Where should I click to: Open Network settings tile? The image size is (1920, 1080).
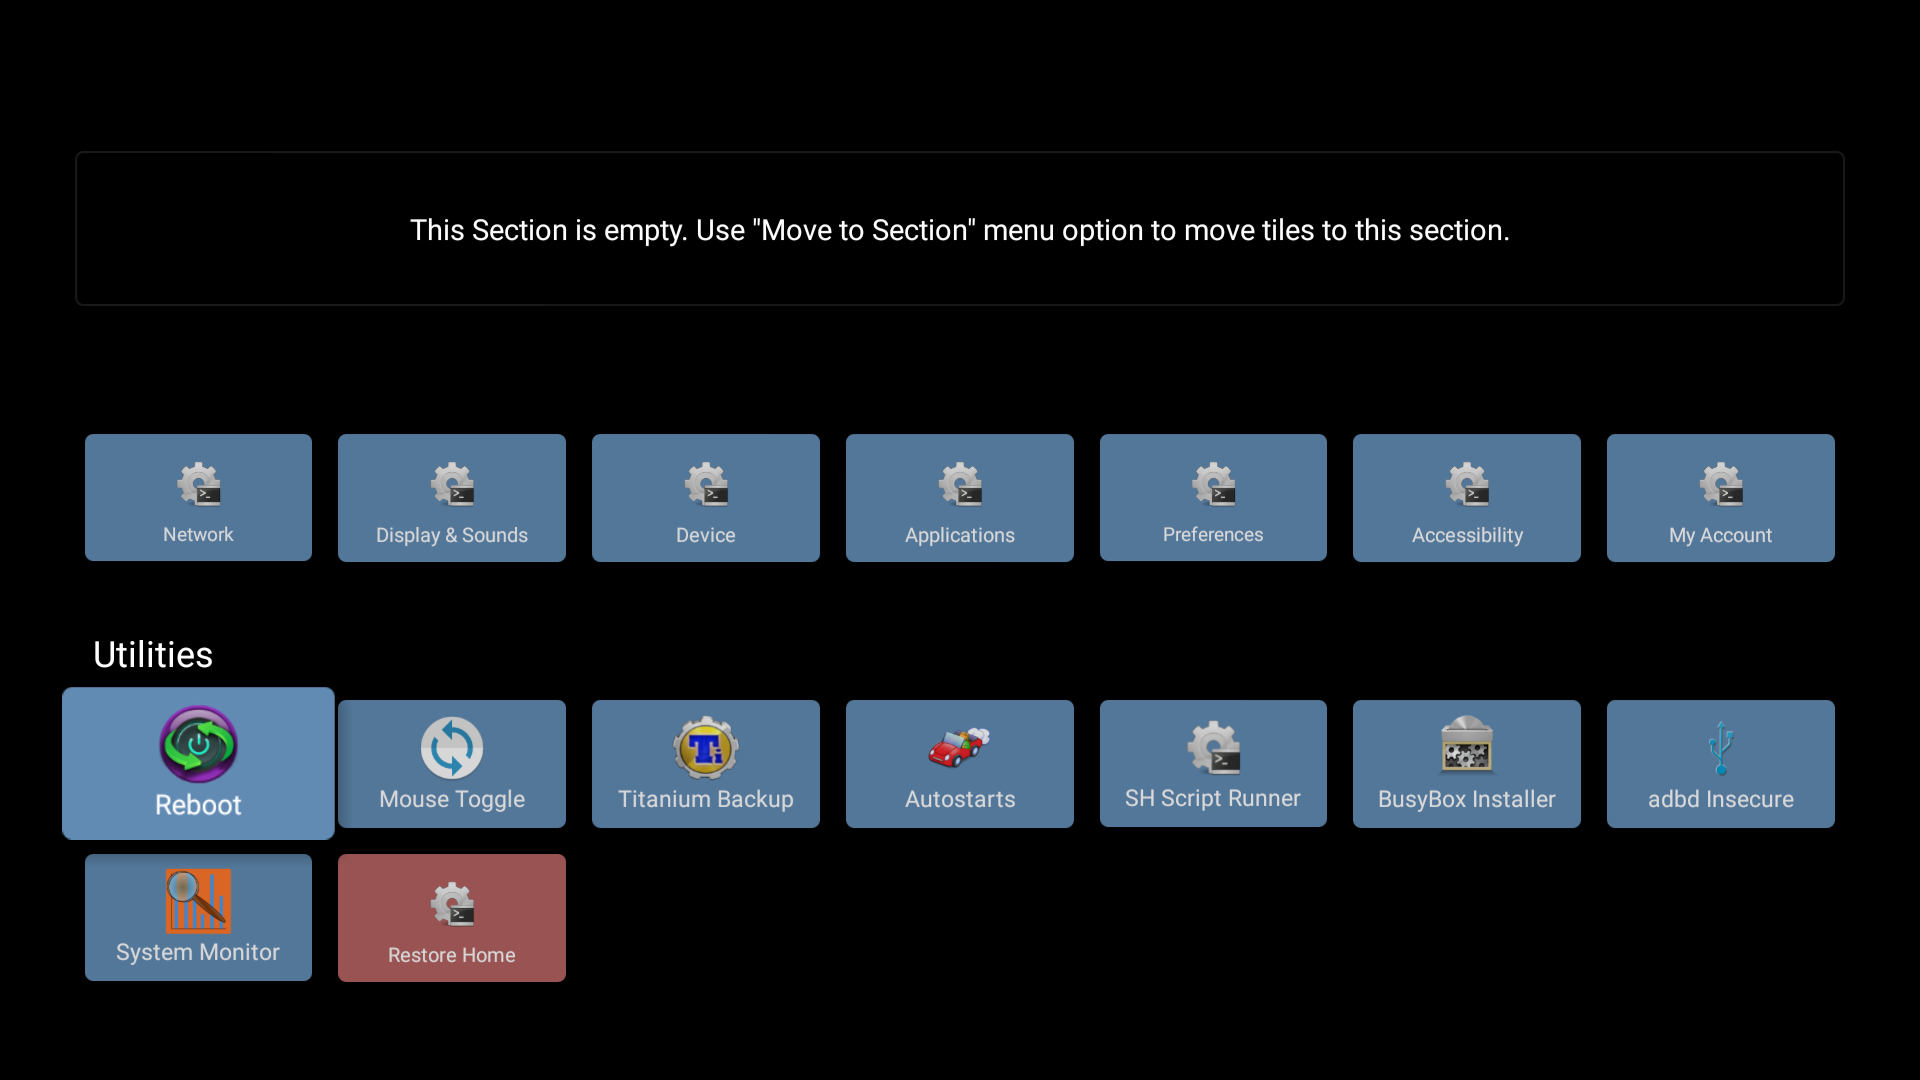(x=199, y=497)
